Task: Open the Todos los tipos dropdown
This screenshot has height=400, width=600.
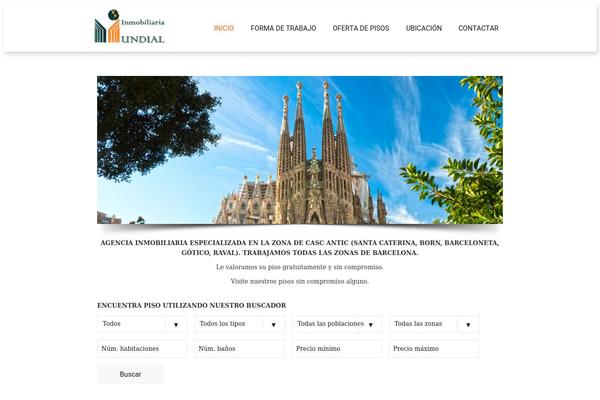Action: click(x=240, y=324)
